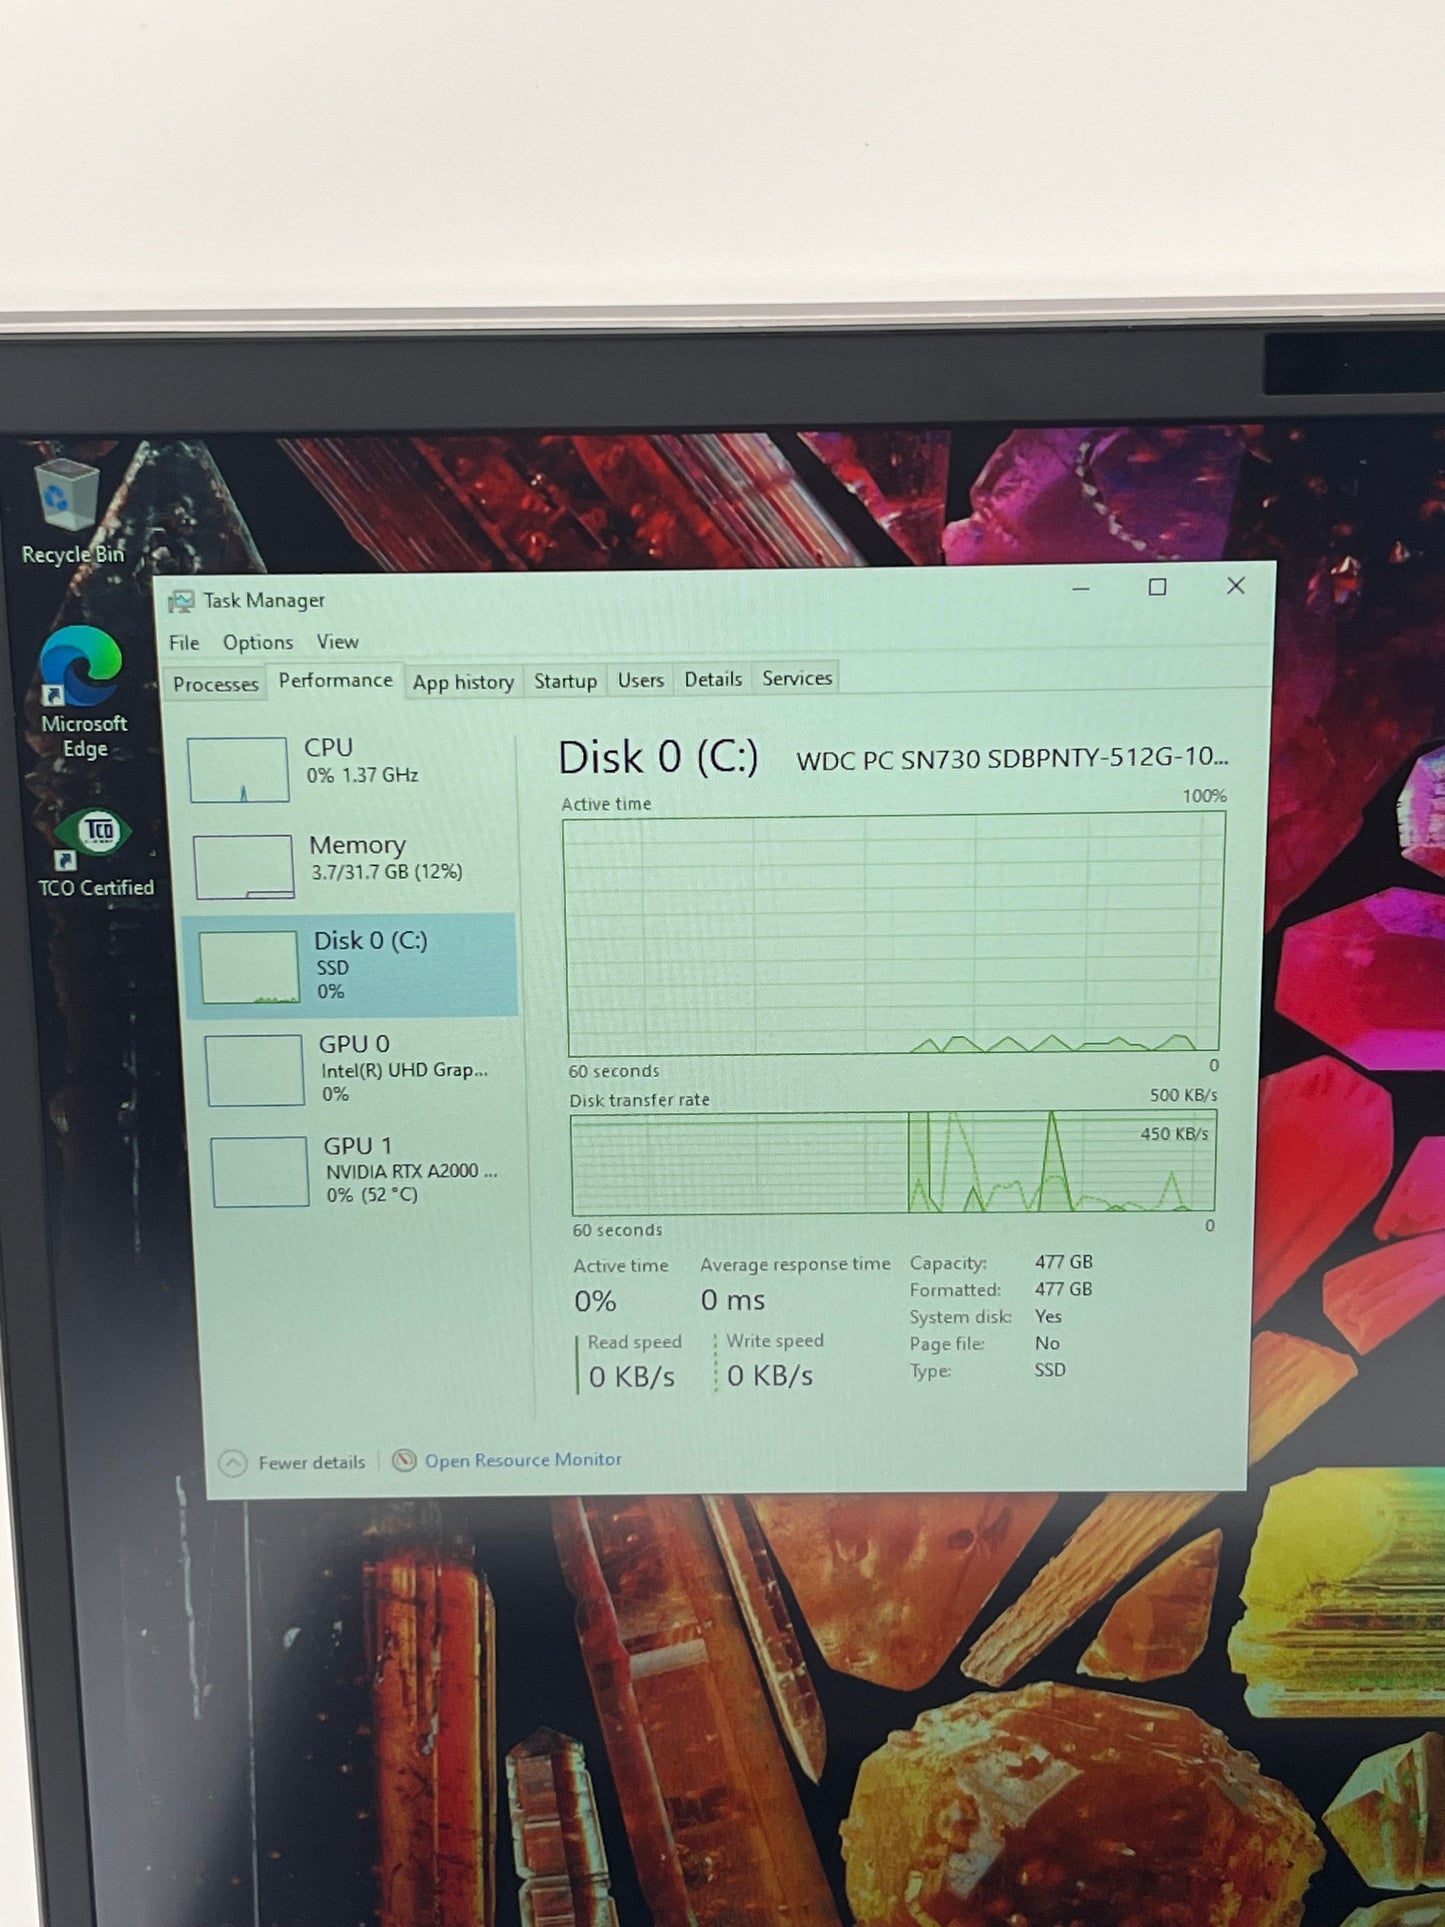Switch to the Processes tab
This screenshot has height=1927, width=1445.
(215, 684)
